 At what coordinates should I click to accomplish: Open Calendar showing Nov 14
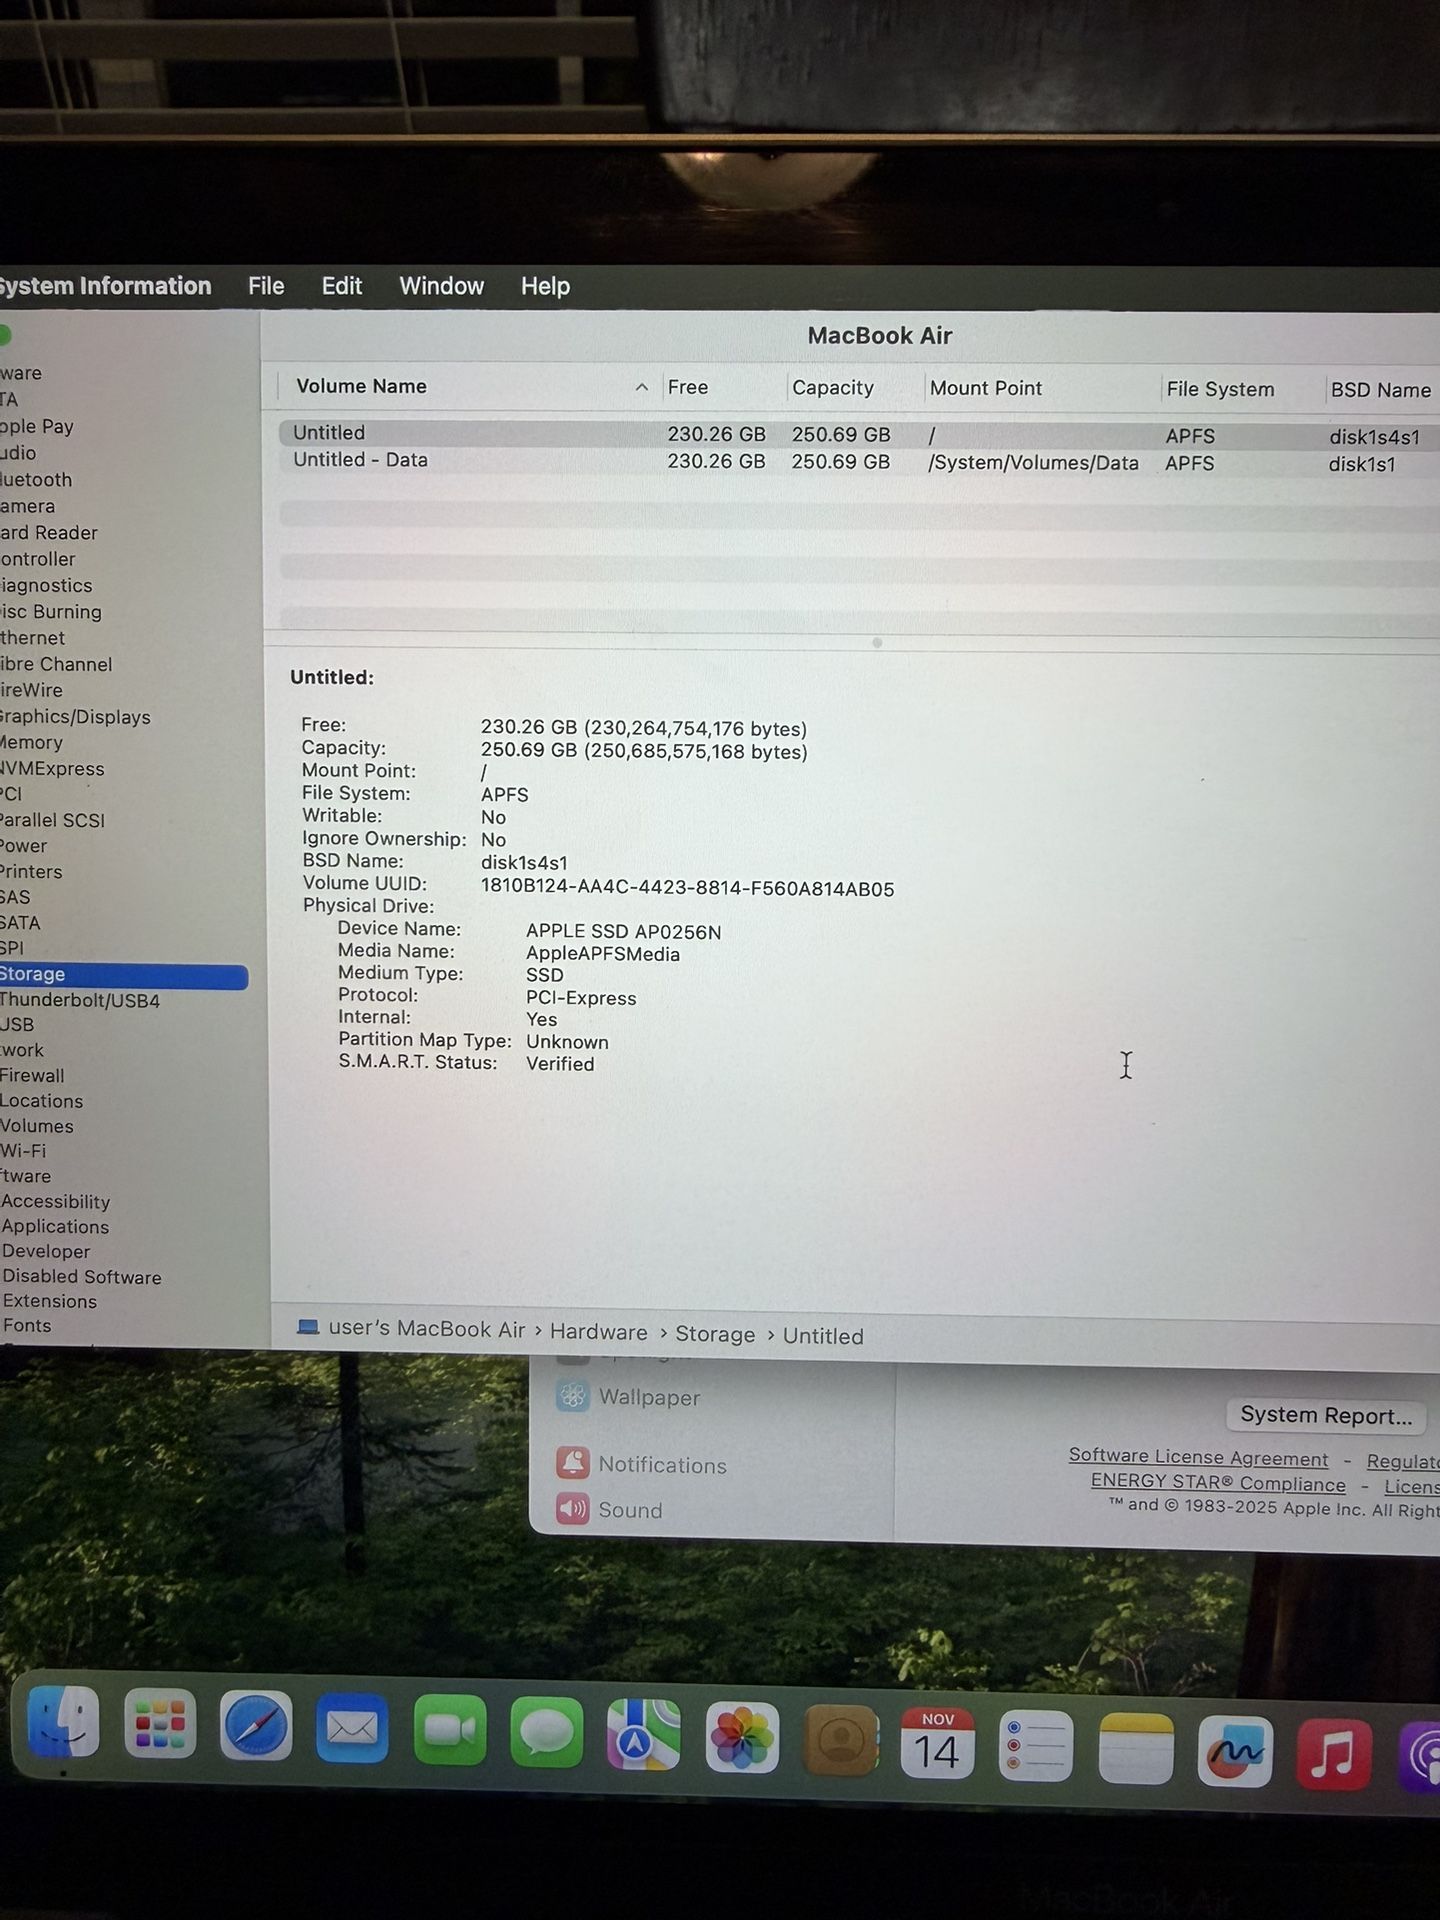tap(937, 1743)
